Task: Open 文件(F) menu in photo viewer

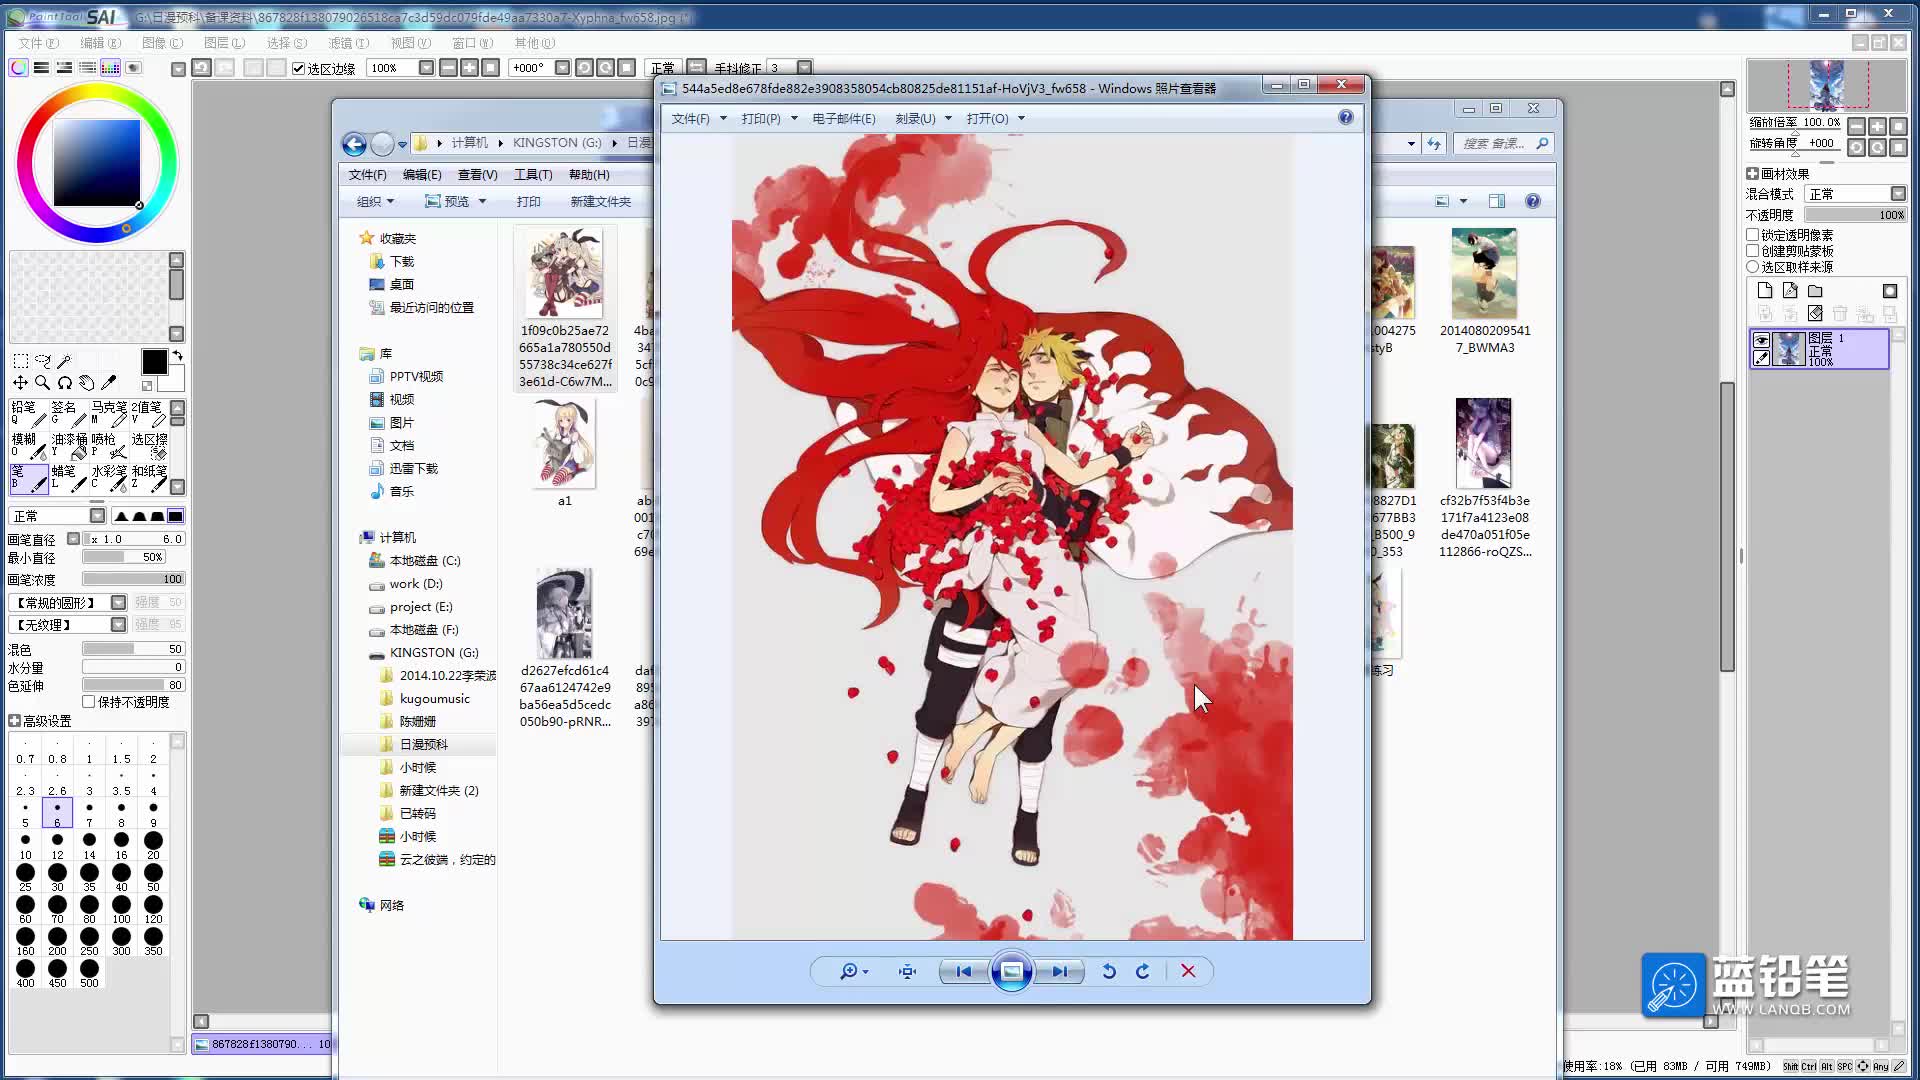Action: pyautogui.click(x=698, y=118)
